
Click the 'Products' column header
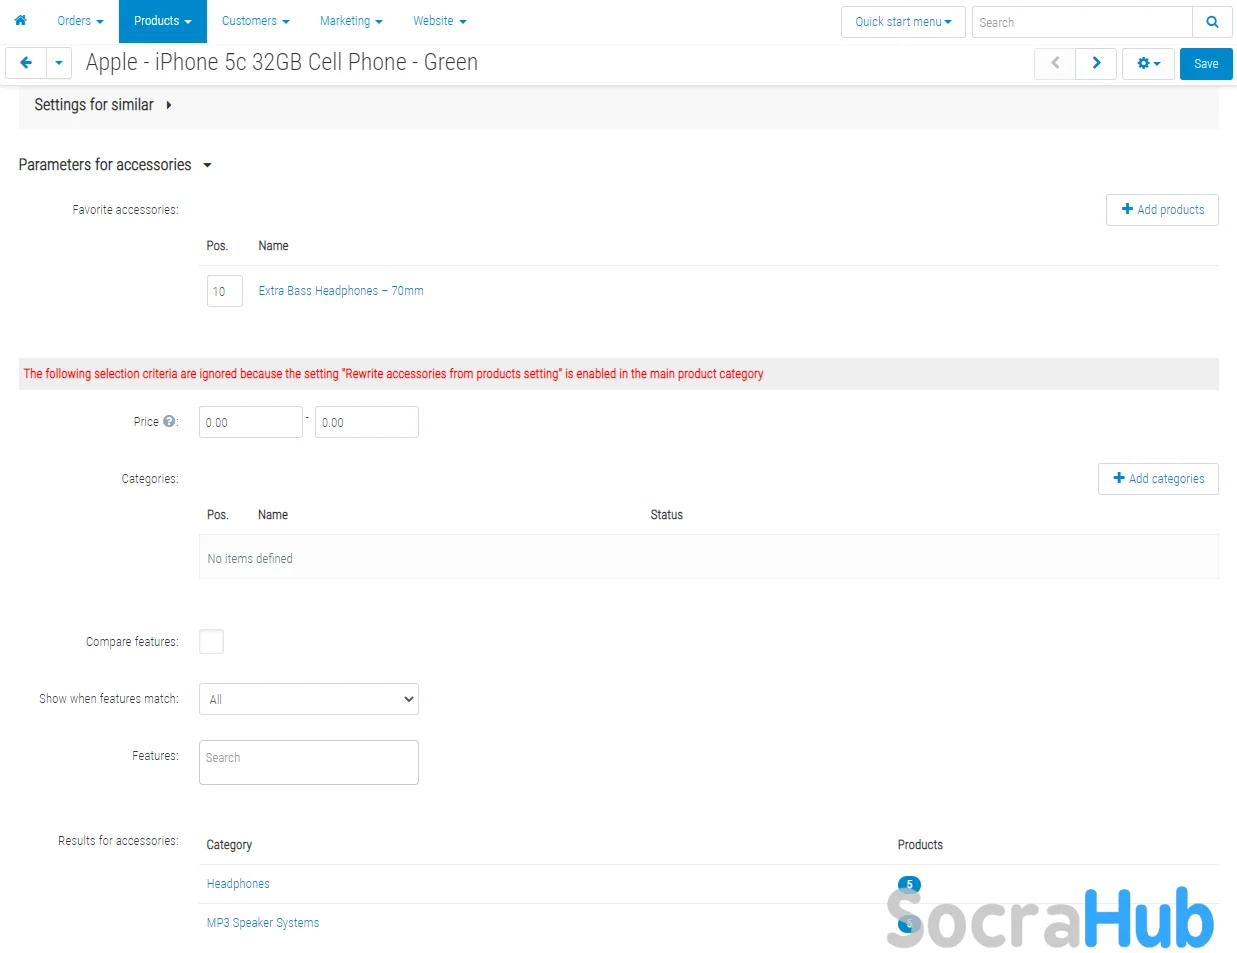coord(920,845)
